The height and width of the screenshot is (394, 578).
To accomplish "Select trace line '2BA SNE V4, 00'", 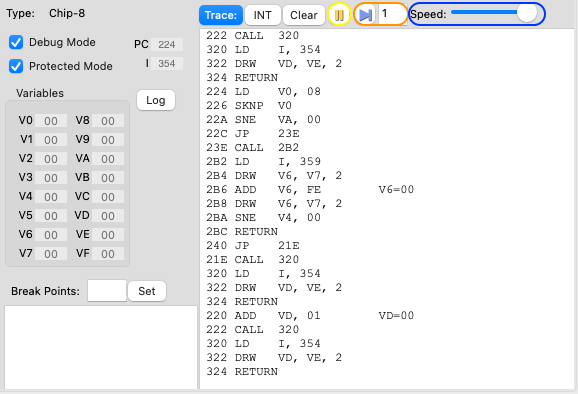I will click(x=263, y=217).
